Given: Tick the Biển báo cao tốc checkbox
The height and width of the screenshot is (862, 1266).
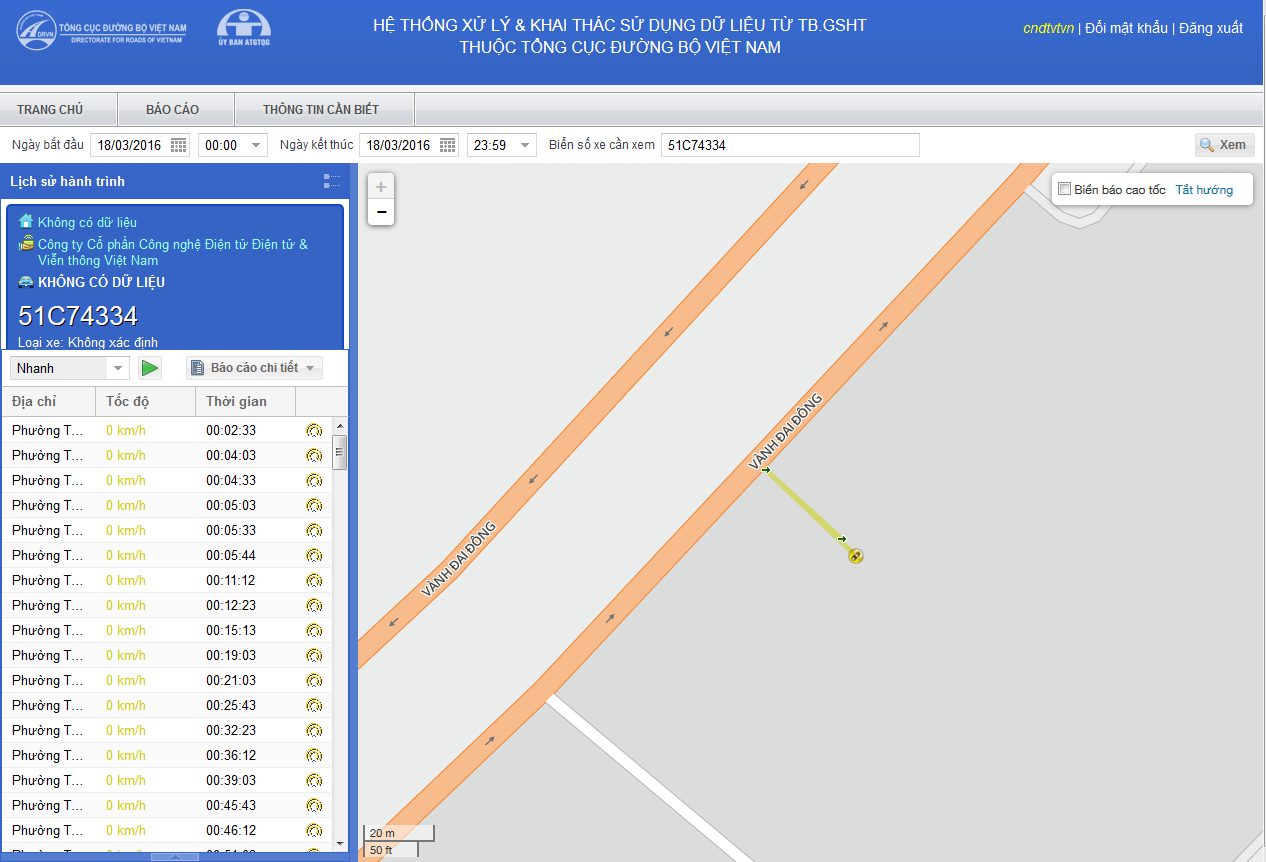Looking at the screenshot, I should pos(1065,189).
